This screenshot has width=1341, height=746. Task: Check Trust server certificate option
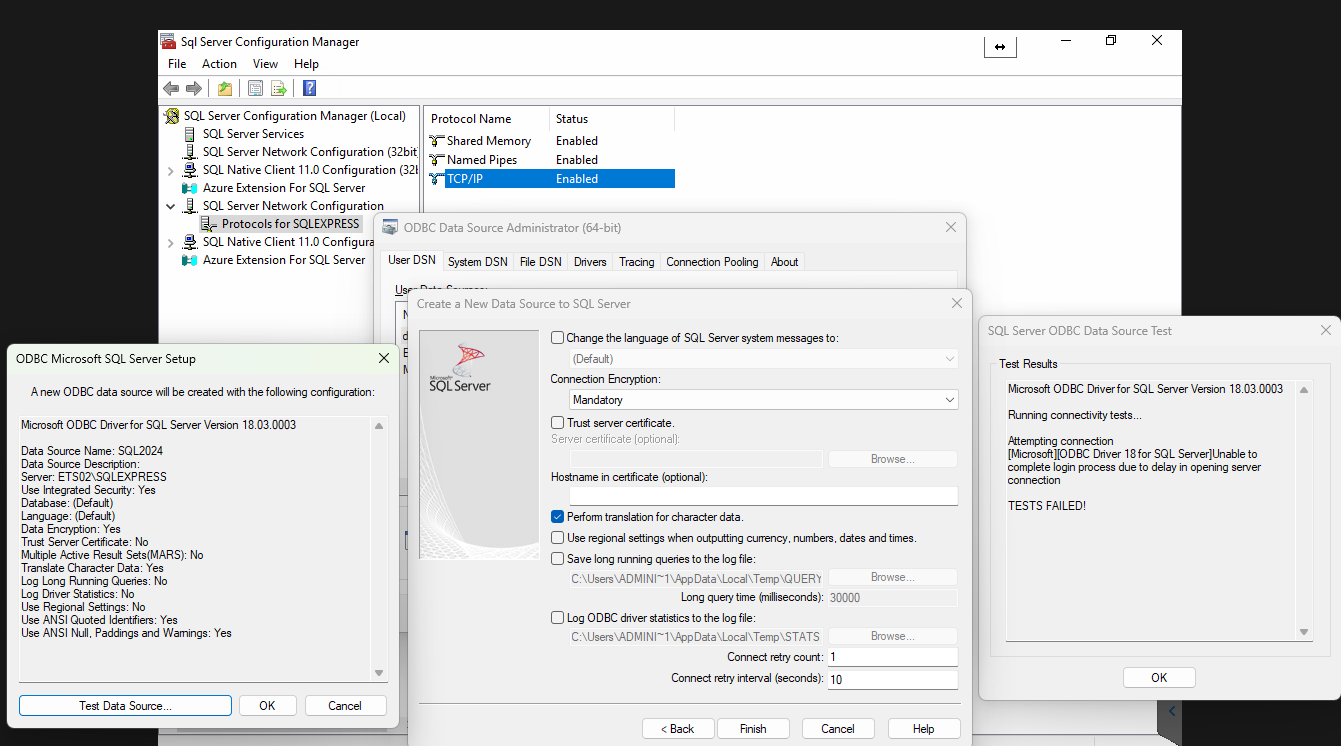[x=557, y=423]
